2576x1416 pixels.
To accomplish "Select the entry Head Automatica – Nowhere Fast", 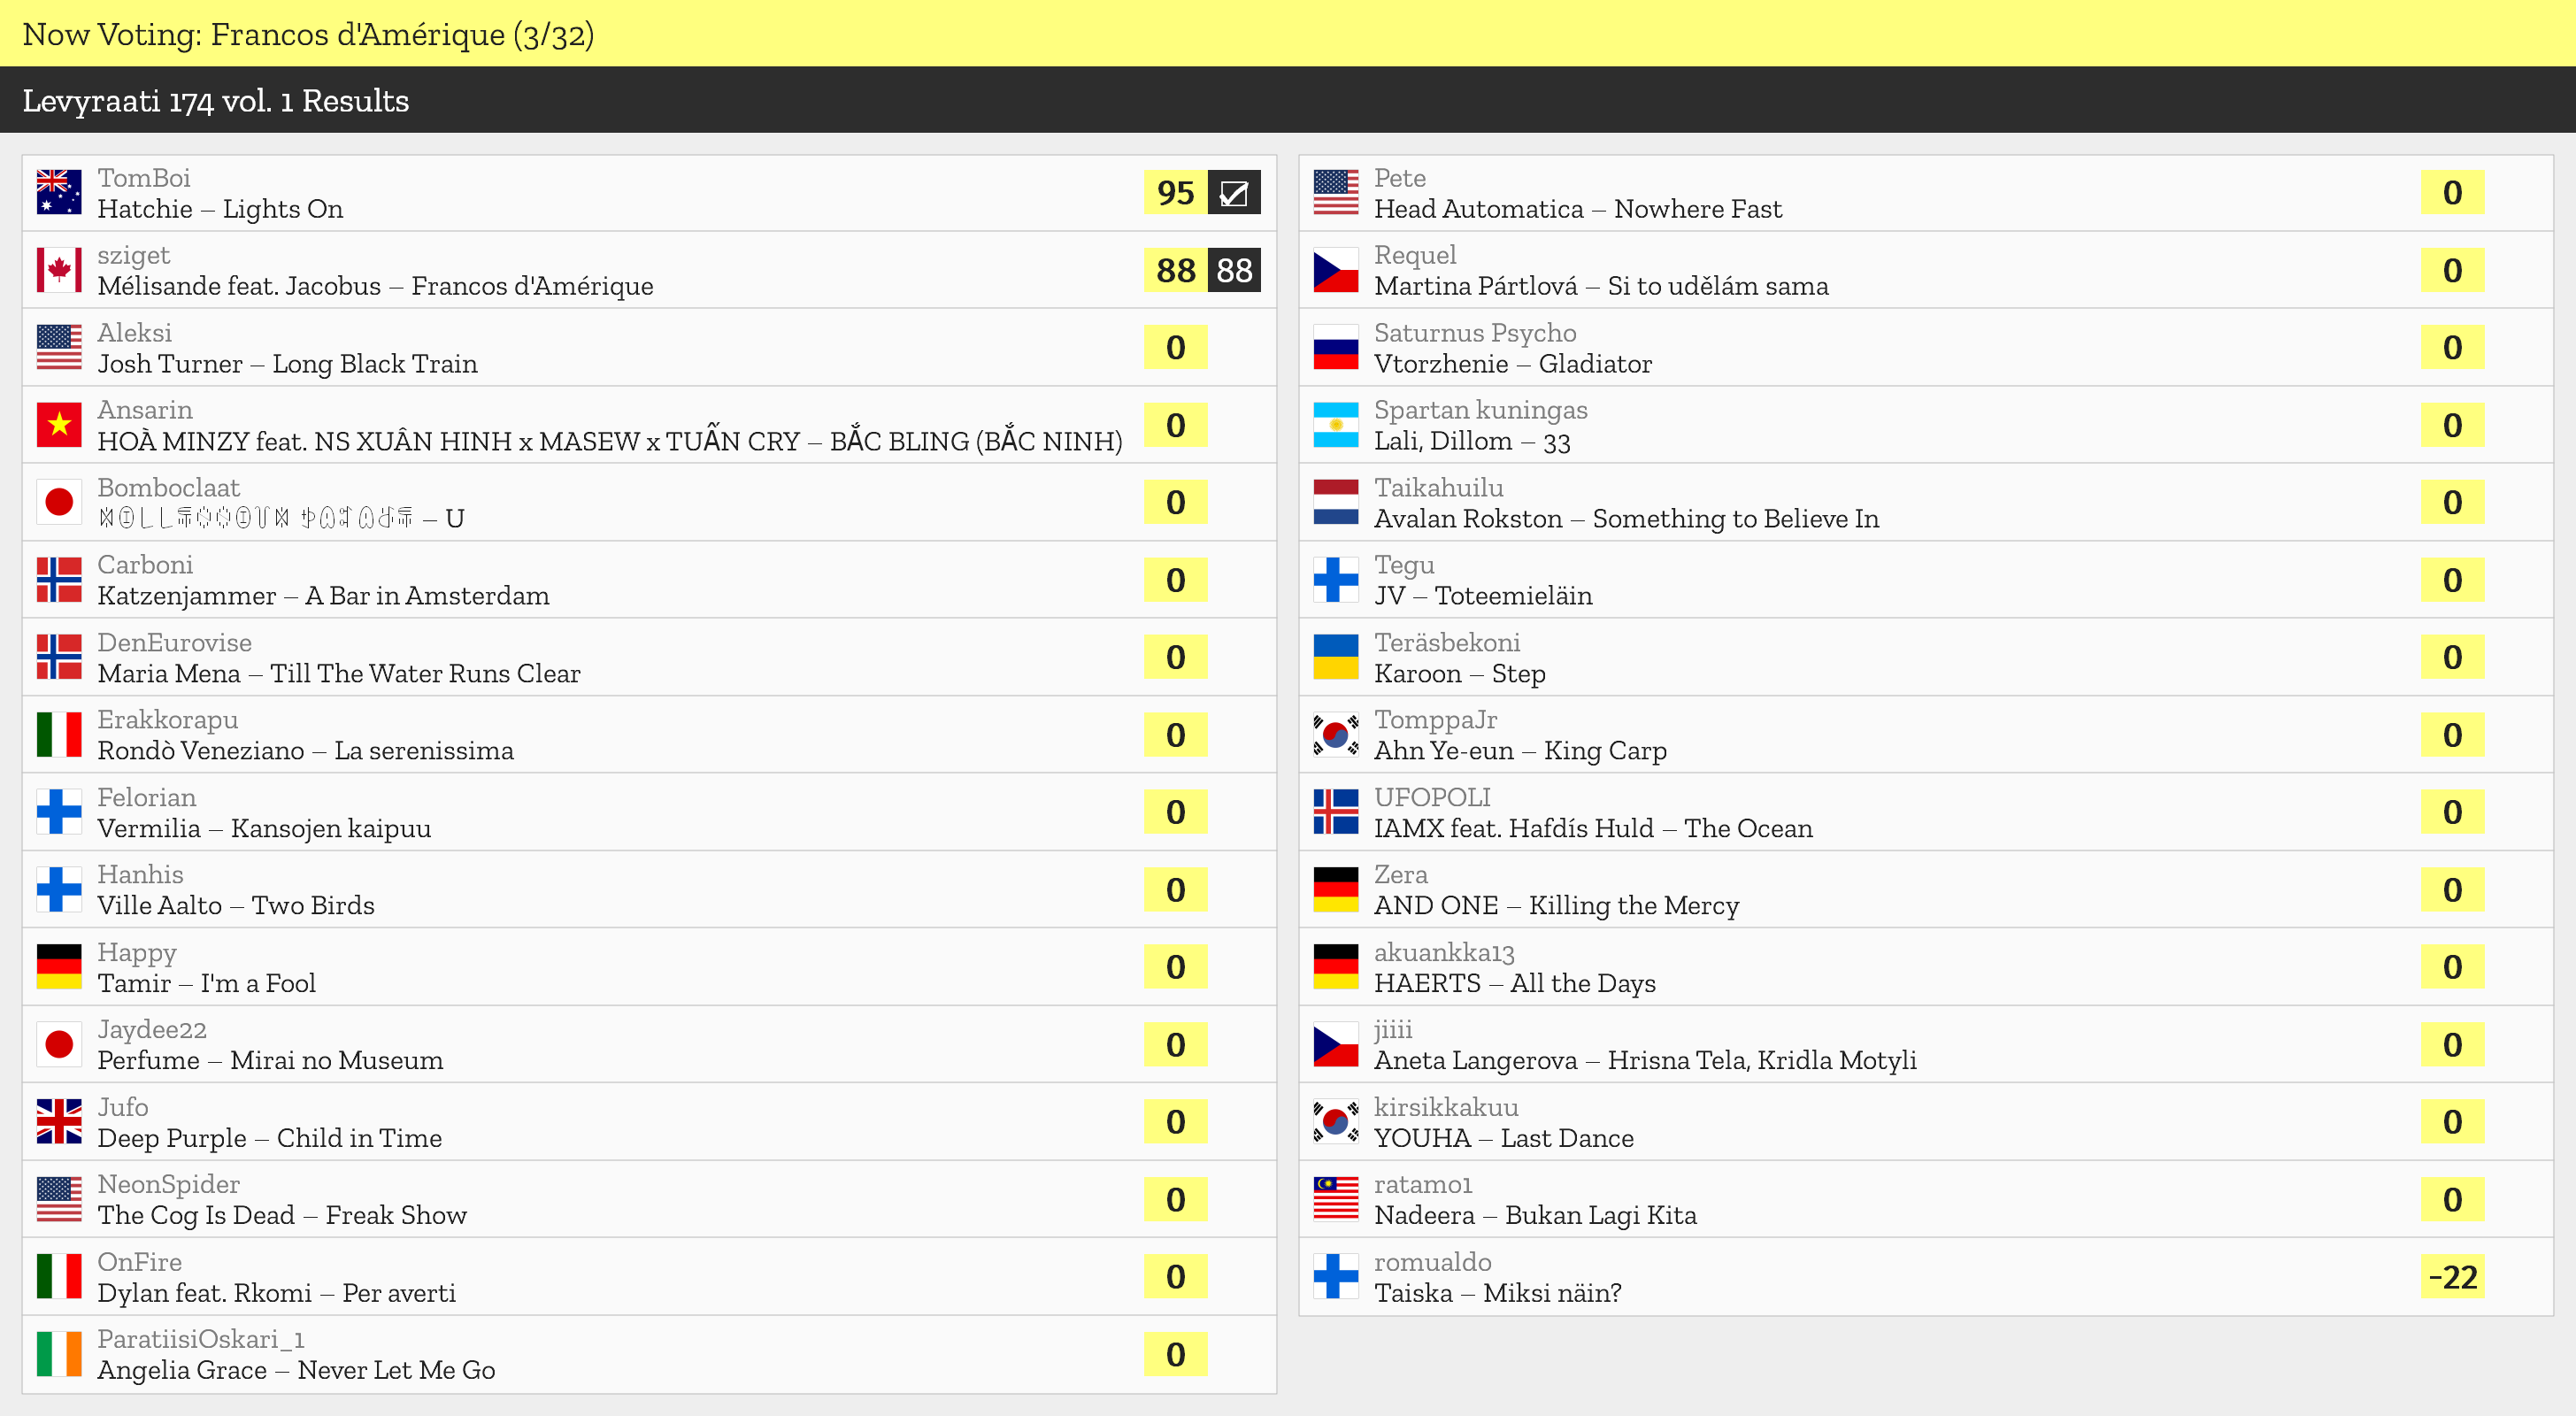I will [x=1577, y=209].
